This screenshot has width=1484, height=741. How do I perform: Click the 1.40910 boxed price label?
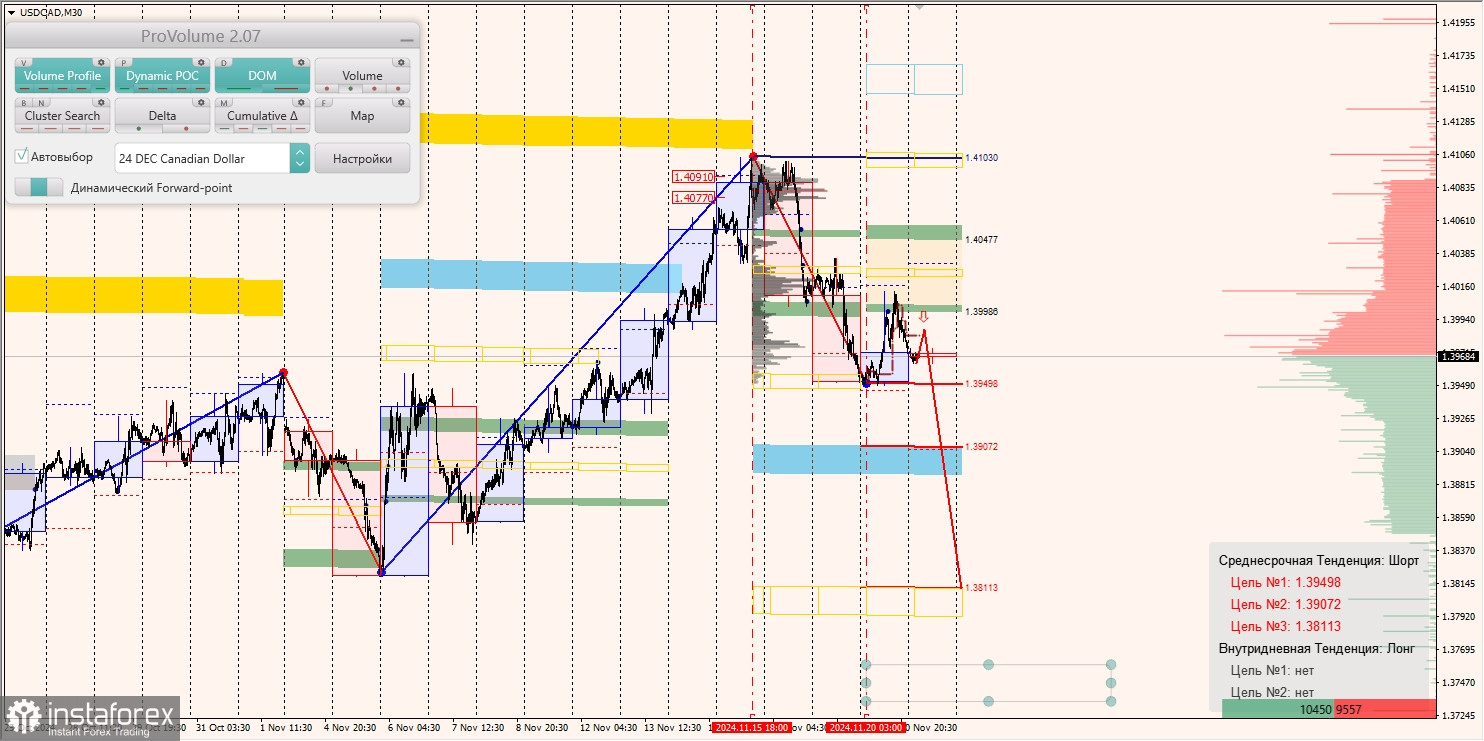tap(694, 177)
